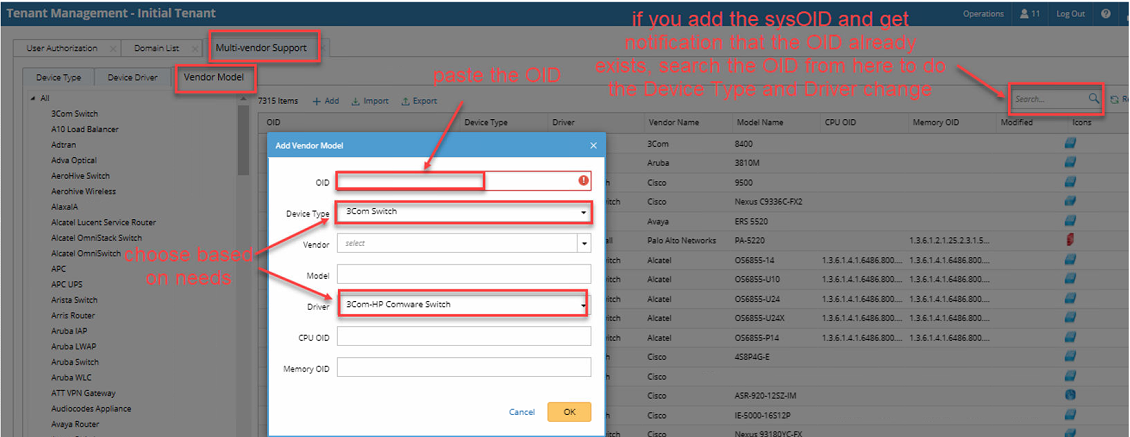This screenshot has width=1130, height=437.
Task: Select Aruba WLC in the tree
Action: click(71, 377)
